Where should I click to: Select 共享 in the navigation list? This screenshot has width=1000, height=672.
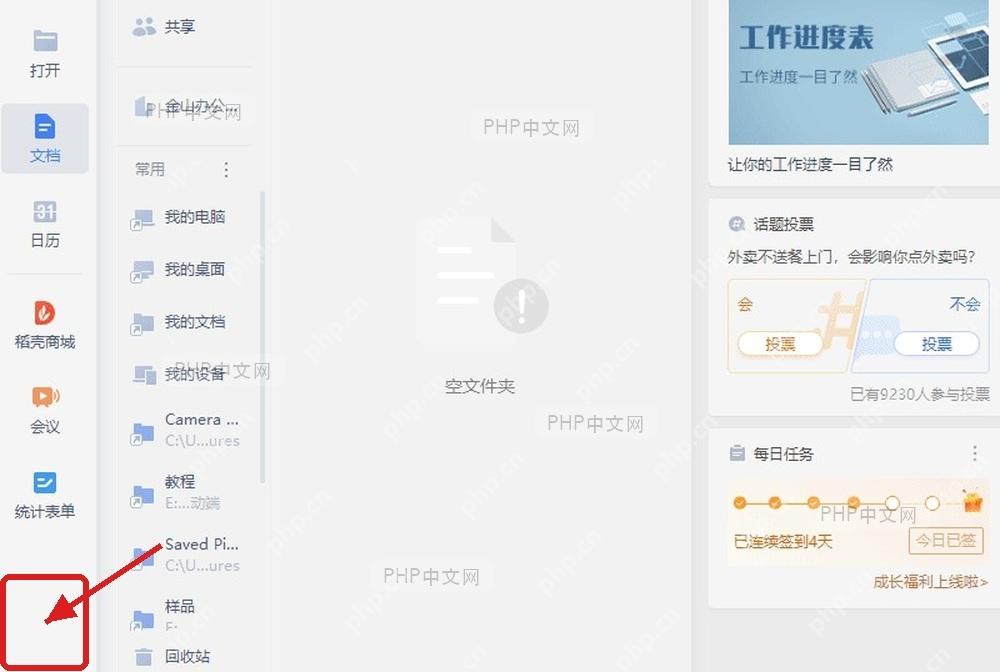coord(180,27)
